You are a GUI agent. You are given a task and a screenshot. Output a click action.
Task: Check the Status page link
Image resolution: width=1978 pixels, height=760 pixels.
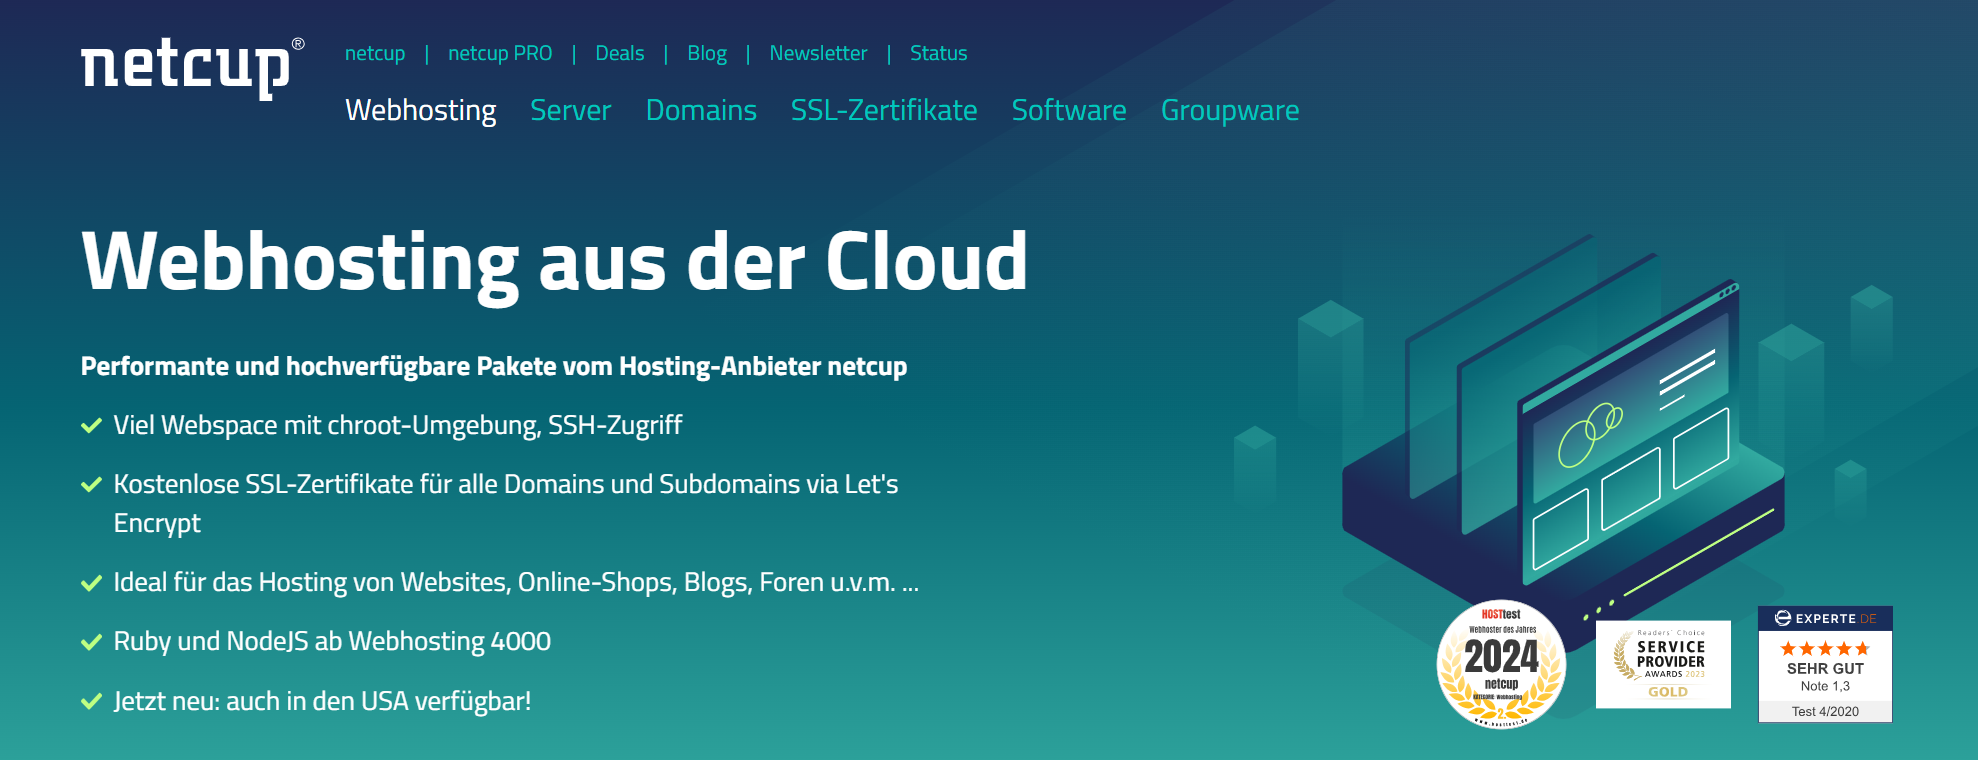tap(938, 53)
